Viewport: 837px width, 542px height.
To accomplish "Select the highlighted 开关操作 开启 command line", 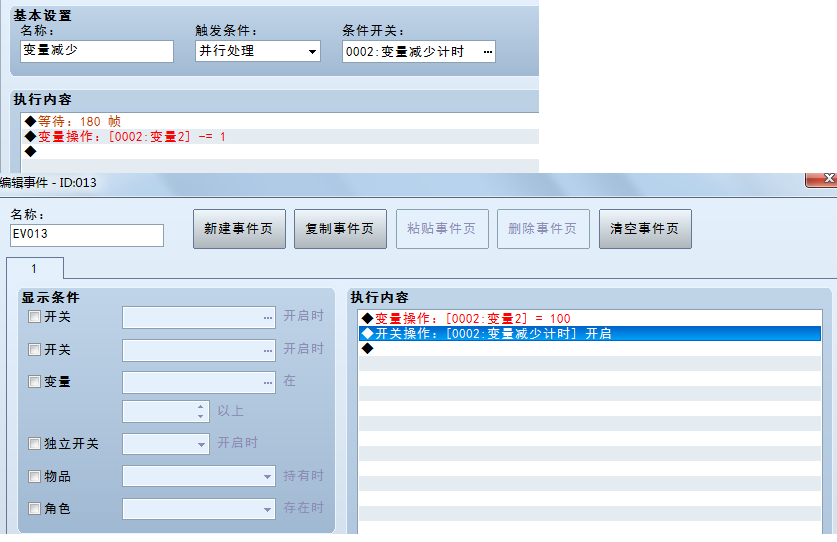I will [590, 334].
